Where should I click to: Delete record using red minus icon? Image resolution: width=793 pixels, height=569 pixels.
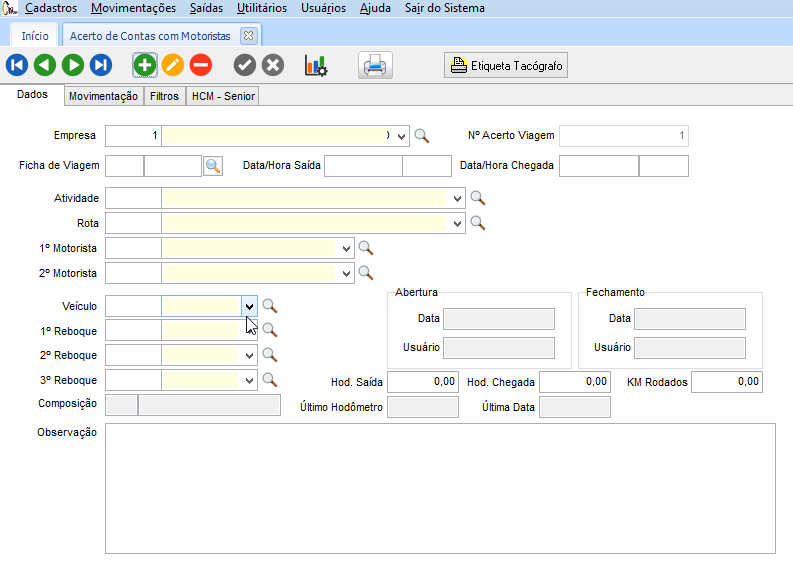click(x=200, y=66)
